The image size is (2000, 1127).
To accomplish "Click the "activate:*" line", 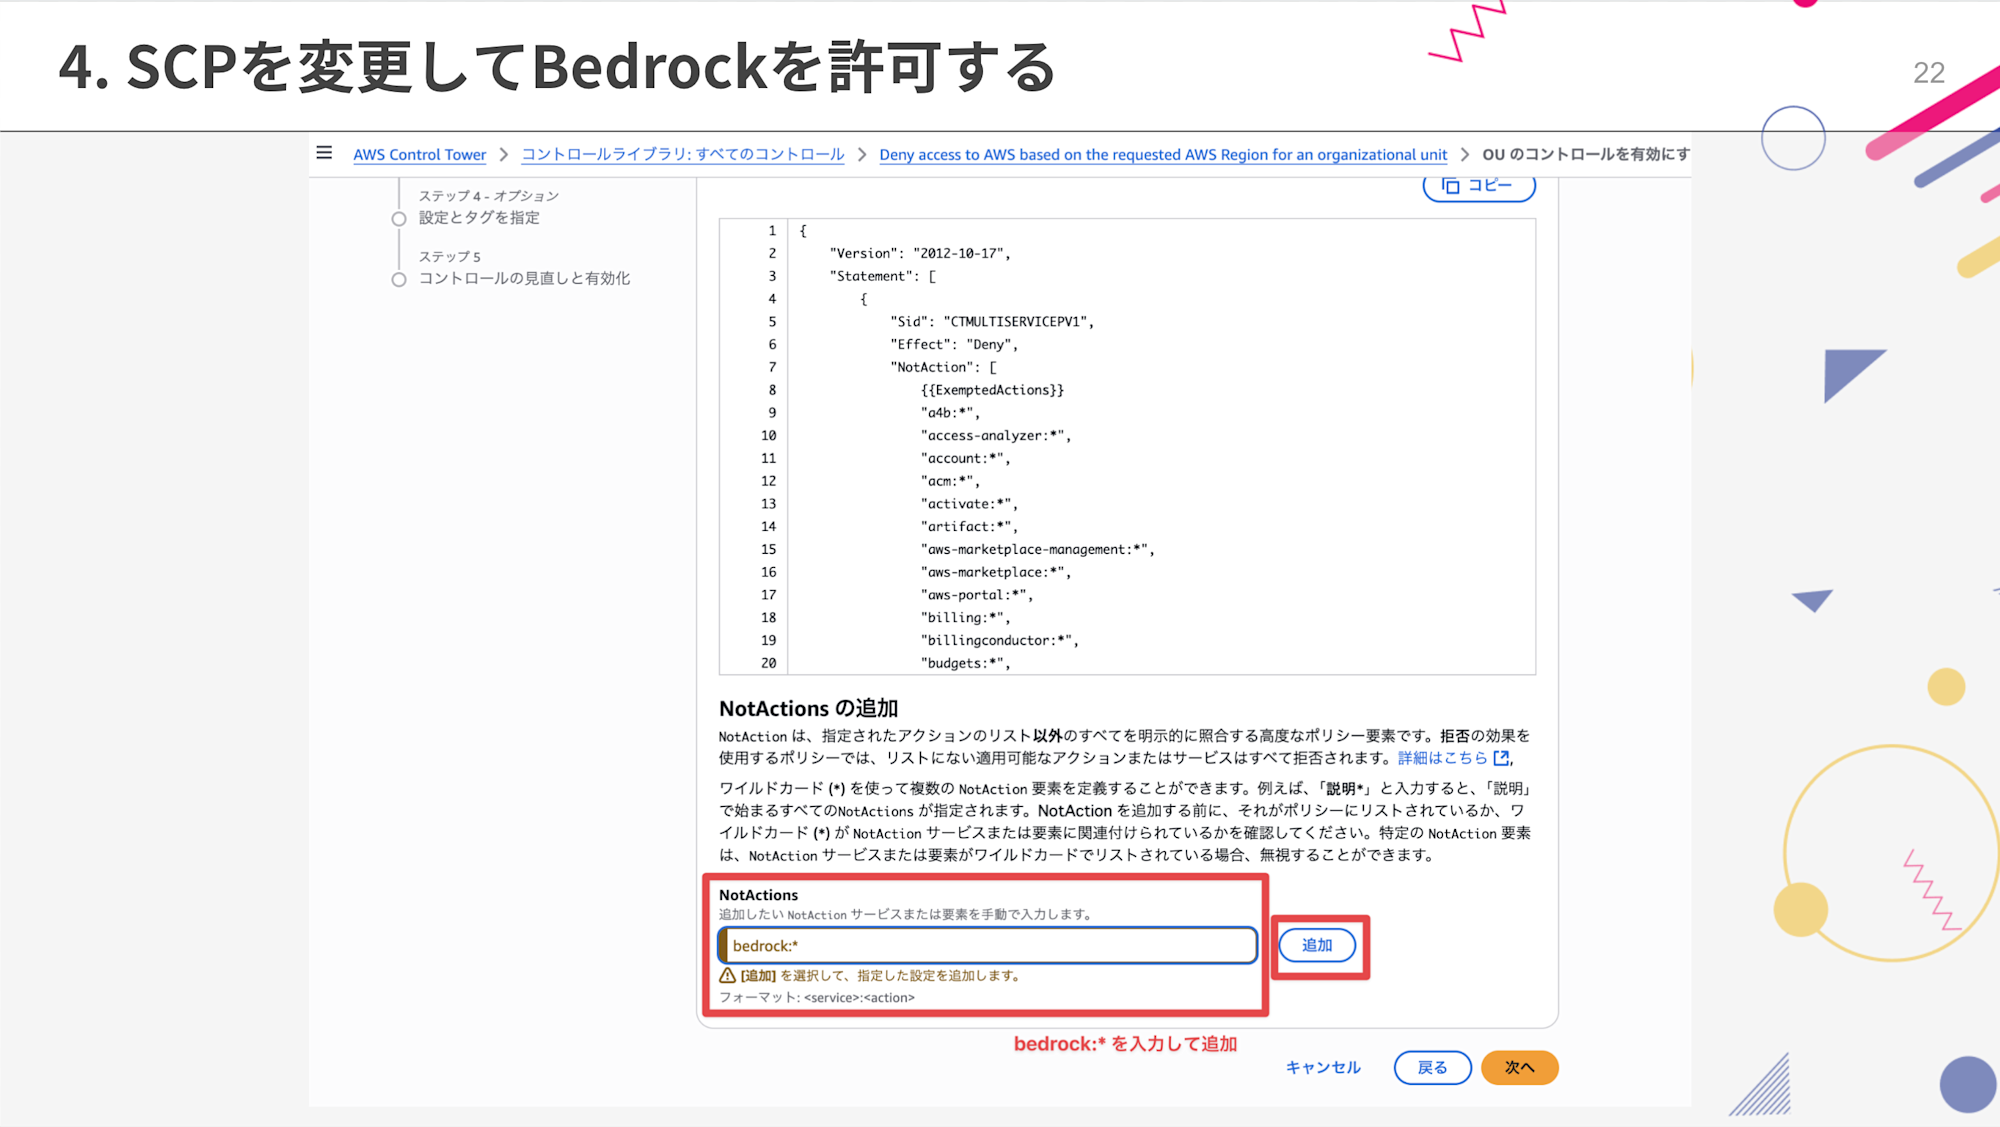I will coord(969,504).
